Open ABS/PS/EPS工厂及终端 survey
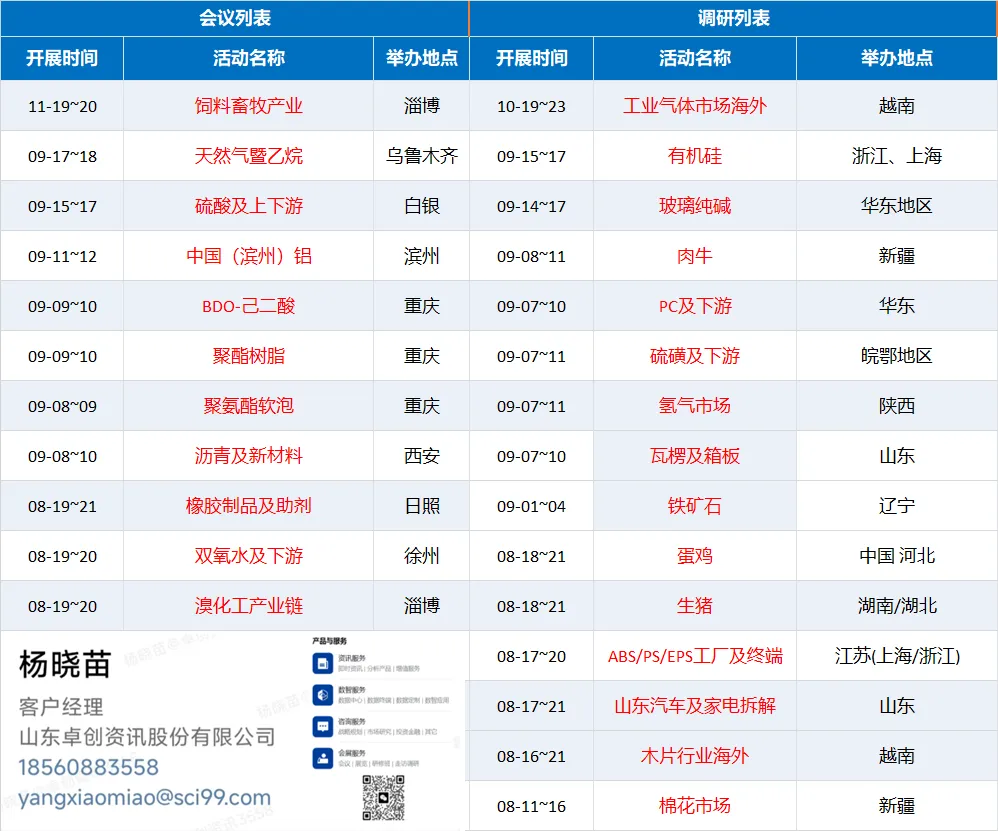The height and width of the screenshot is (831, 998). pos(695,656)
